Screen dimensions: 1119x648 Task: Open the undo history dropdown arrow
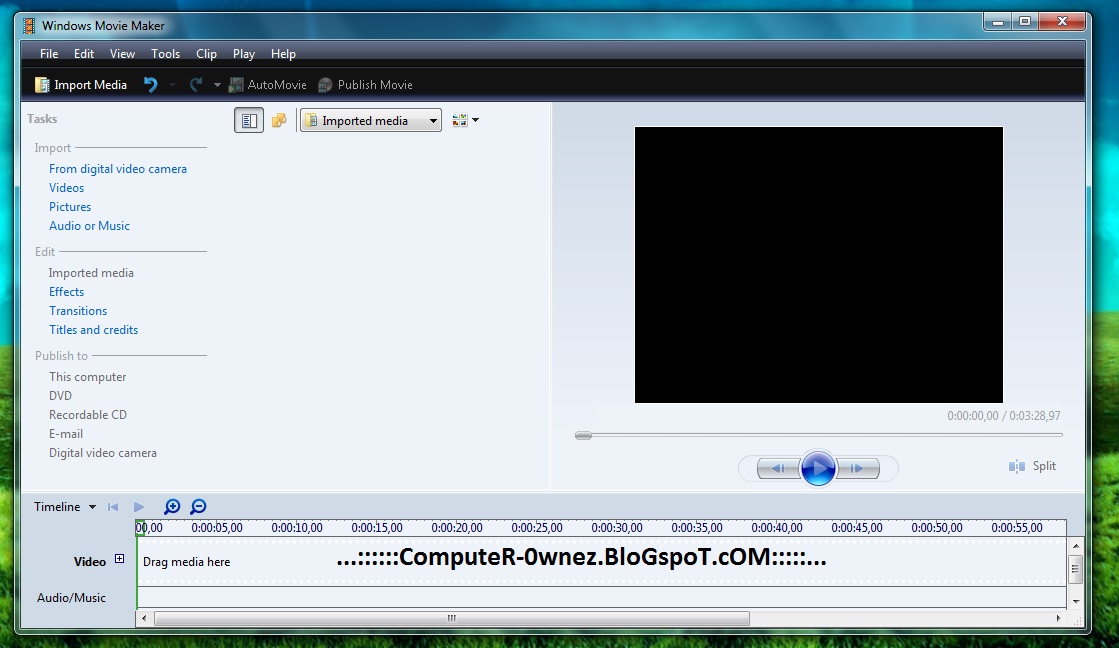[172, 85]
